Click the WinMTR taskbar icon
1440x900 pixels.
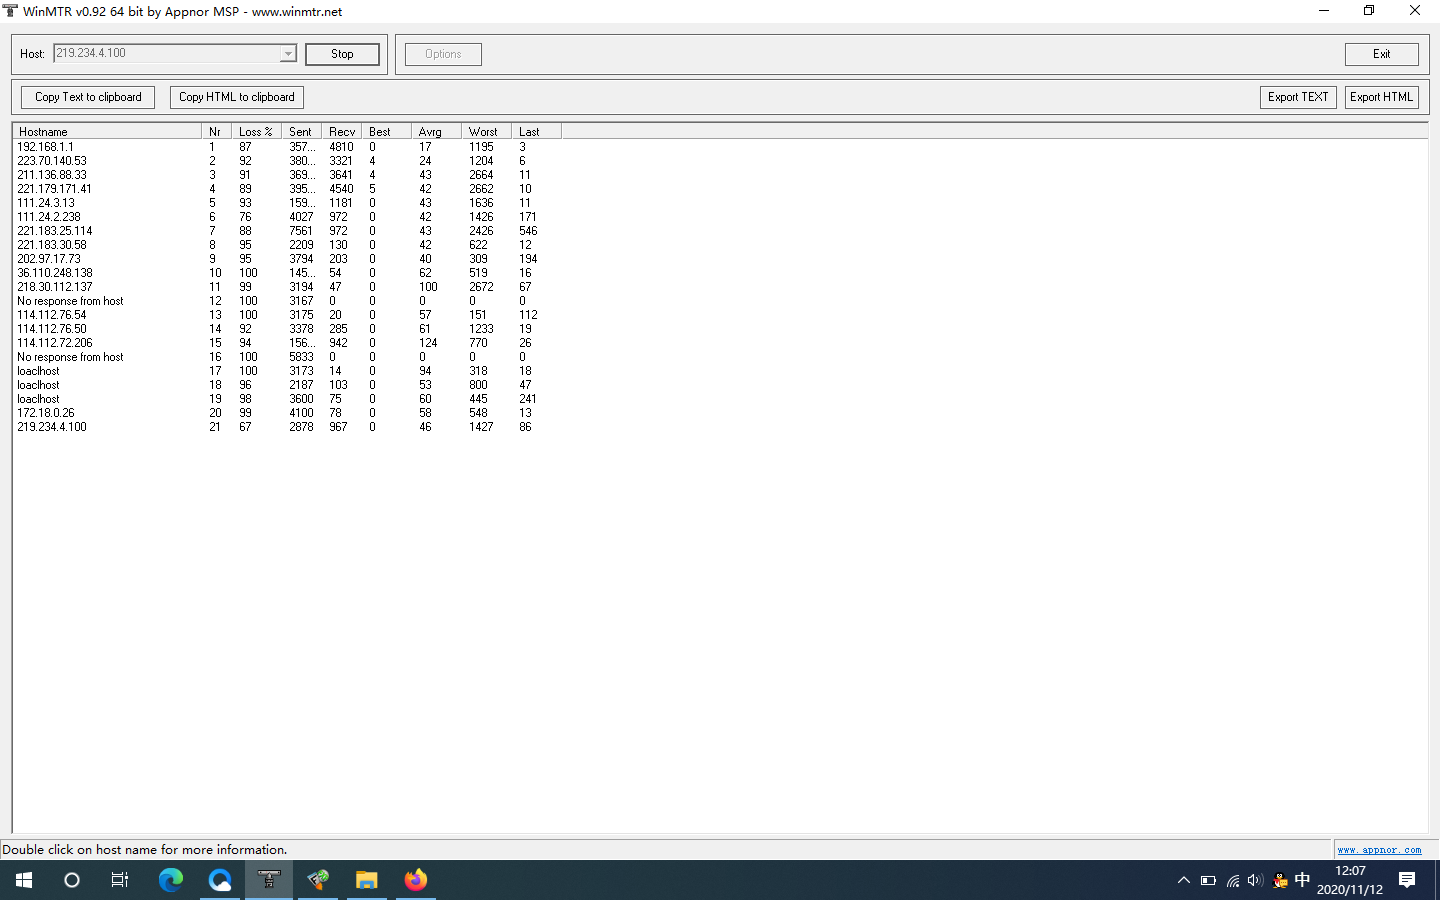tap(269, 880)
